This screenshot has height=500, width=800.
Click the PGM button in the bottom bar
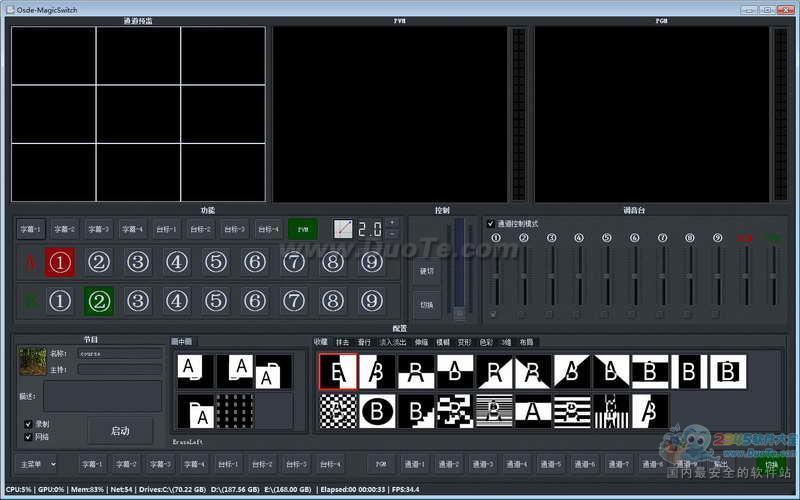[x=381, y=464]
